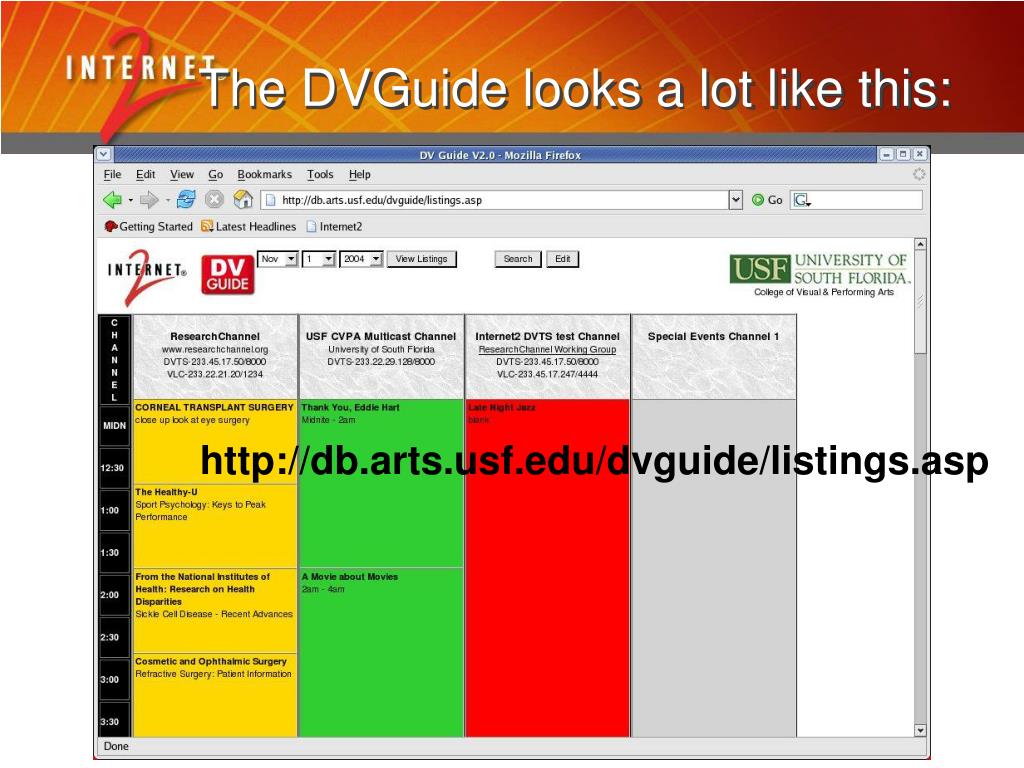Click the scrollbar up arrow
Screen dimensions: 1024x768
(920, 244)
